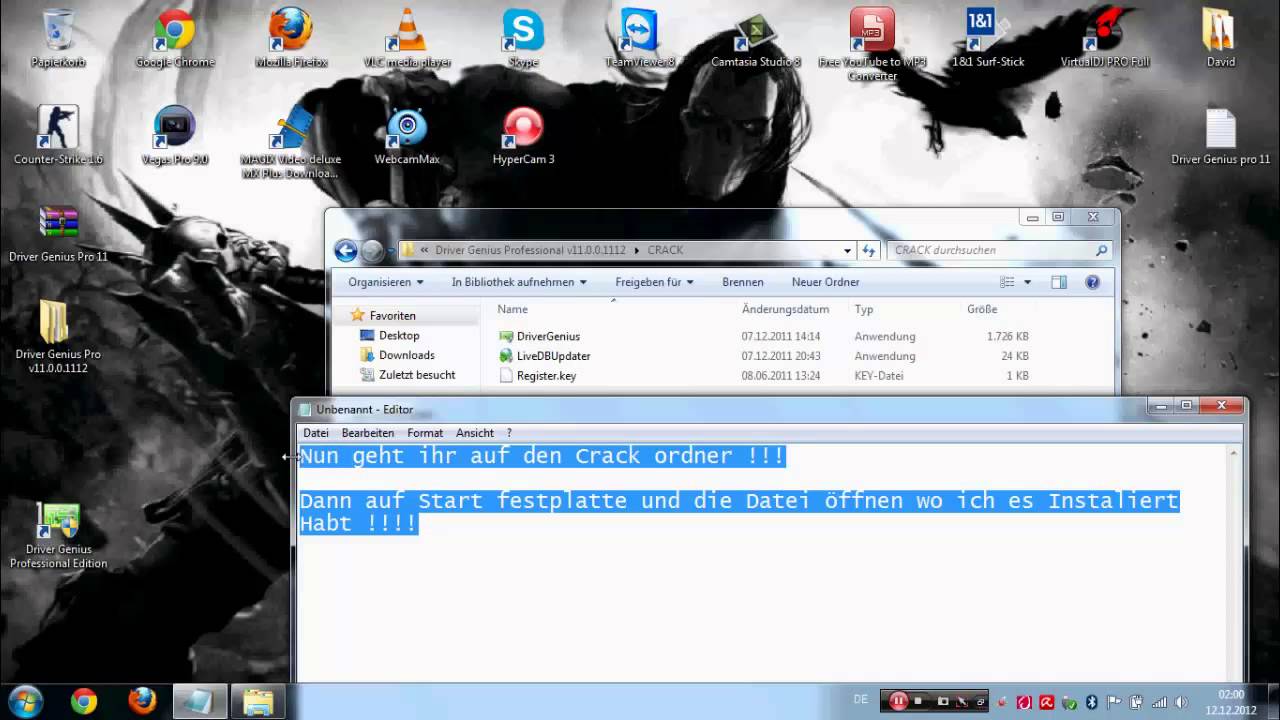Click the Neuer Ordner button
Viewport: 1280px width, 720px height.
[826, 283]
